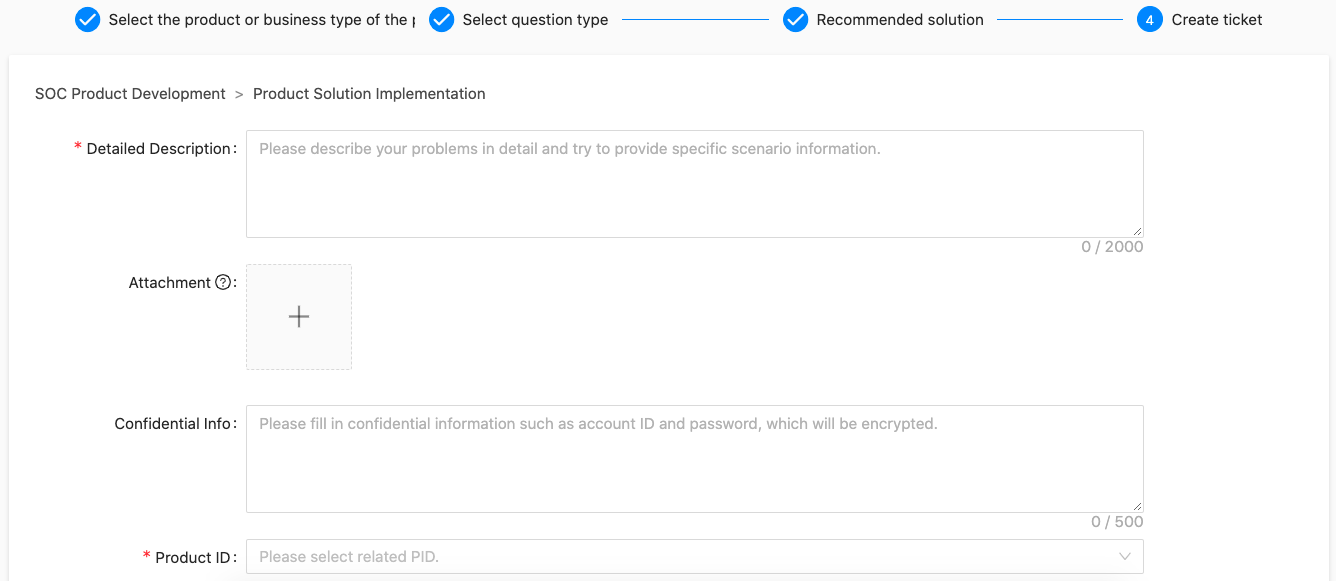This screenshot has width=1336, height=581.
Task: Open the SOC Product Development breadcrumb link
Action: click(130, 94)
